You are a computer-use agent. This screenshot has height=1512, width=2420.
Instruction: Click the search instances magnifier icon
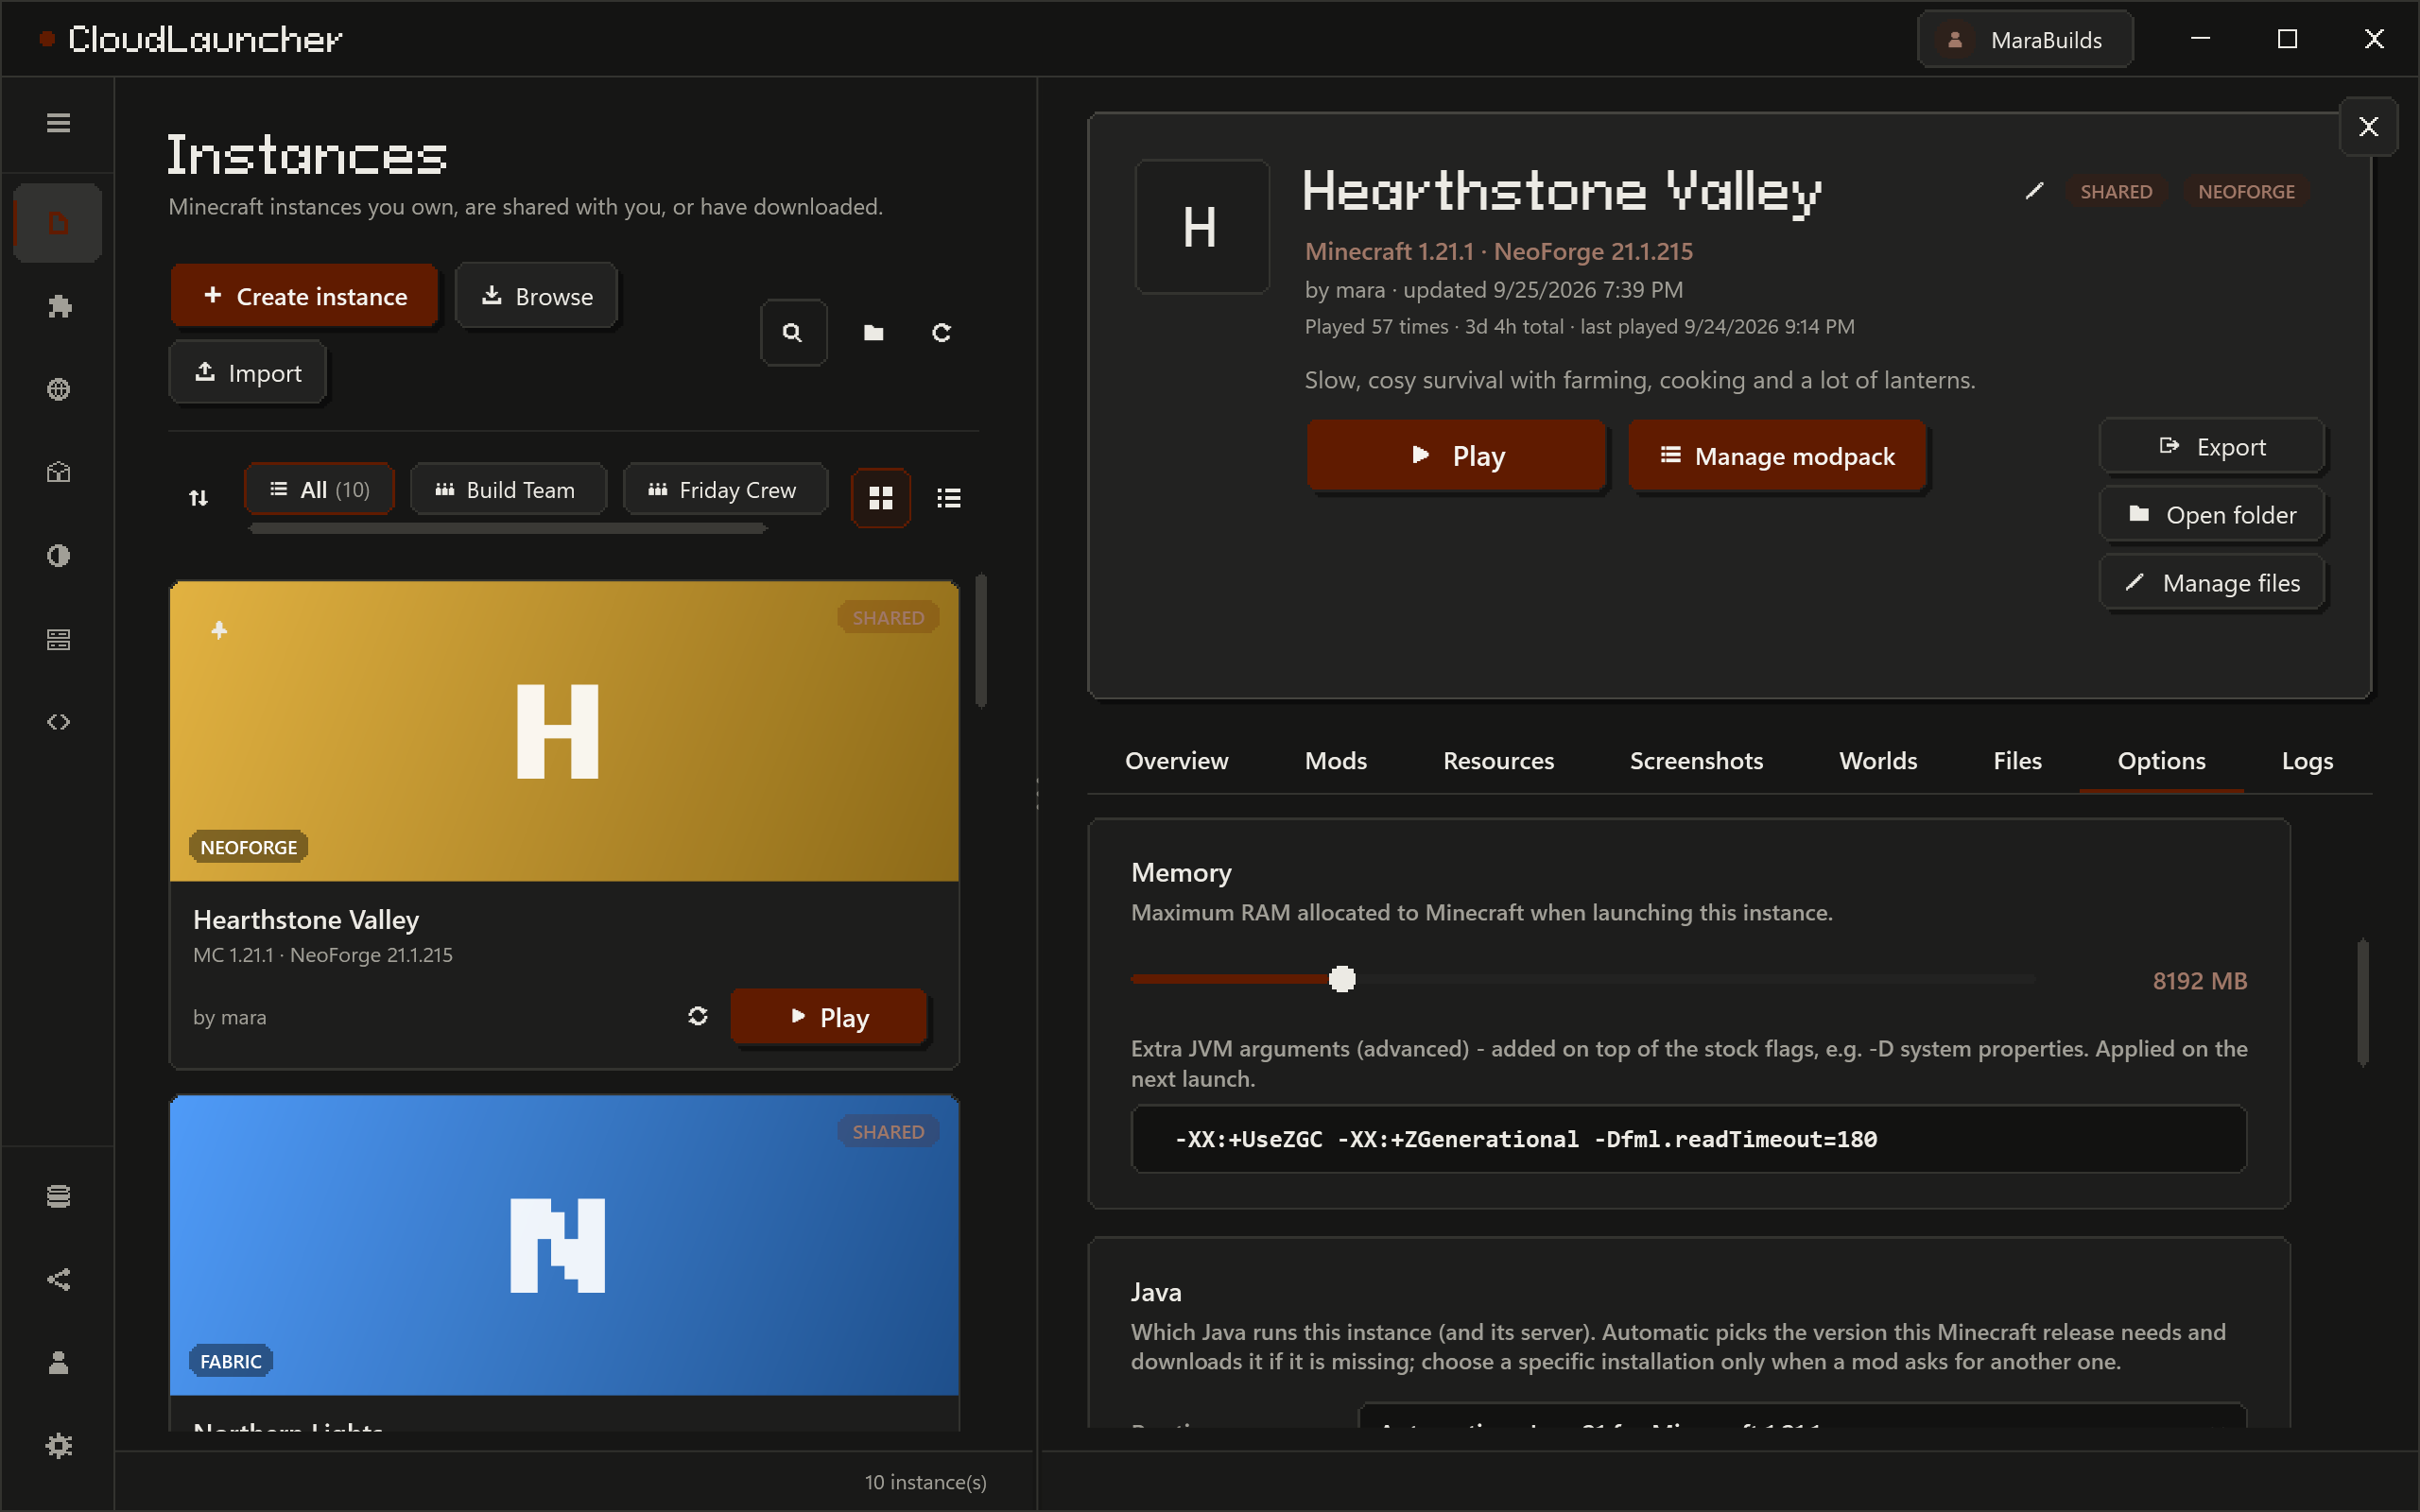click(793, 332)
